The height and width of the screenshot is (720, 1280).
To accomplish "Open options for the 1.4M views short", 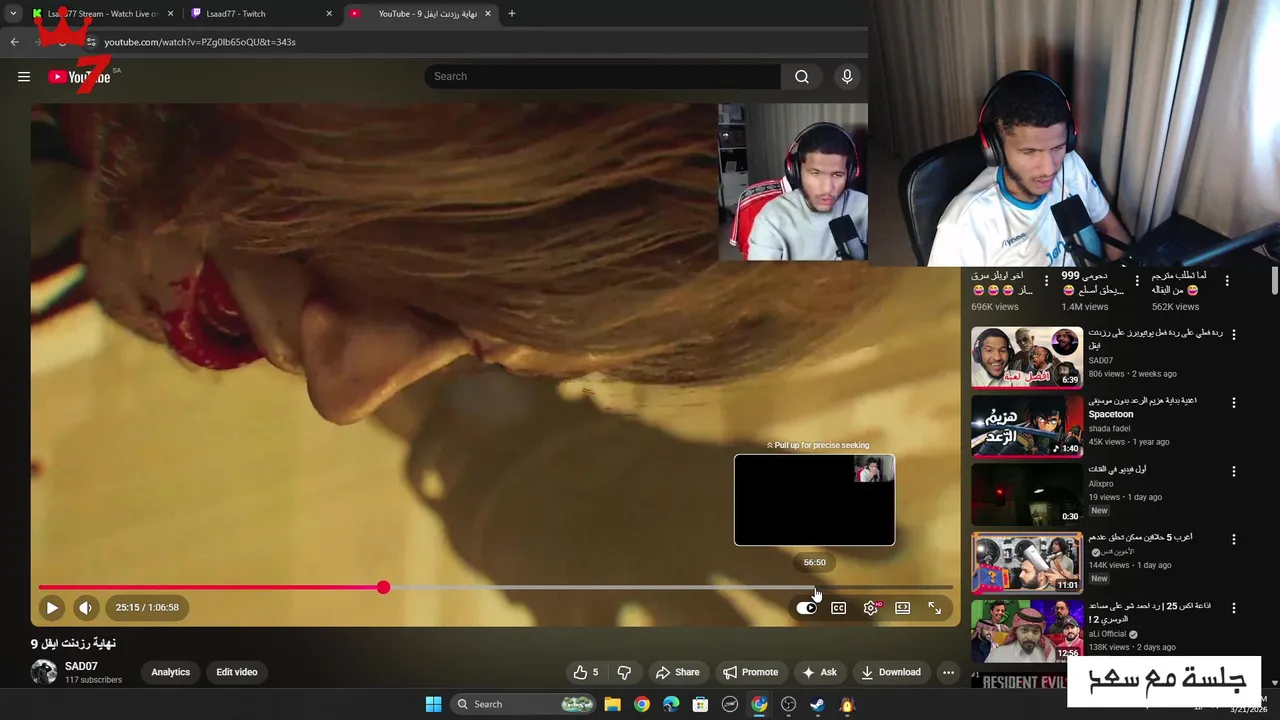I will (x=1137, y=281).
